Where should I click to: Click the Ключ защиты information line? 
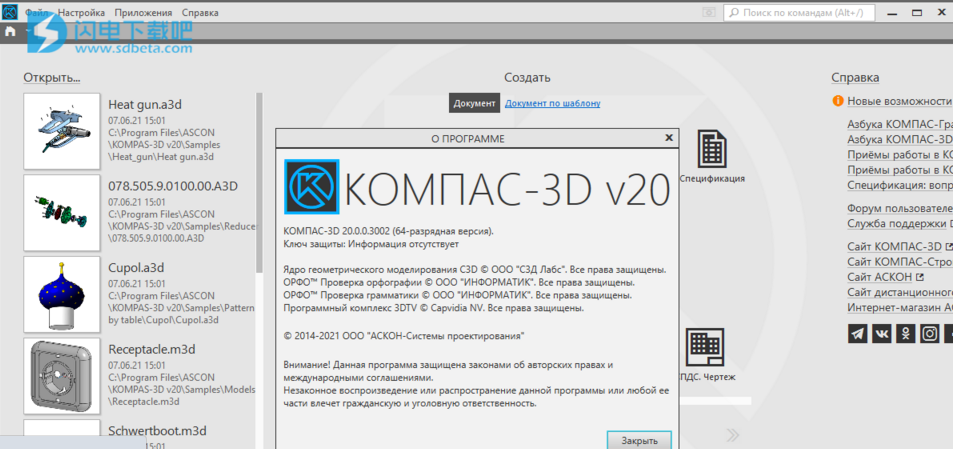[x=371, y=244]
